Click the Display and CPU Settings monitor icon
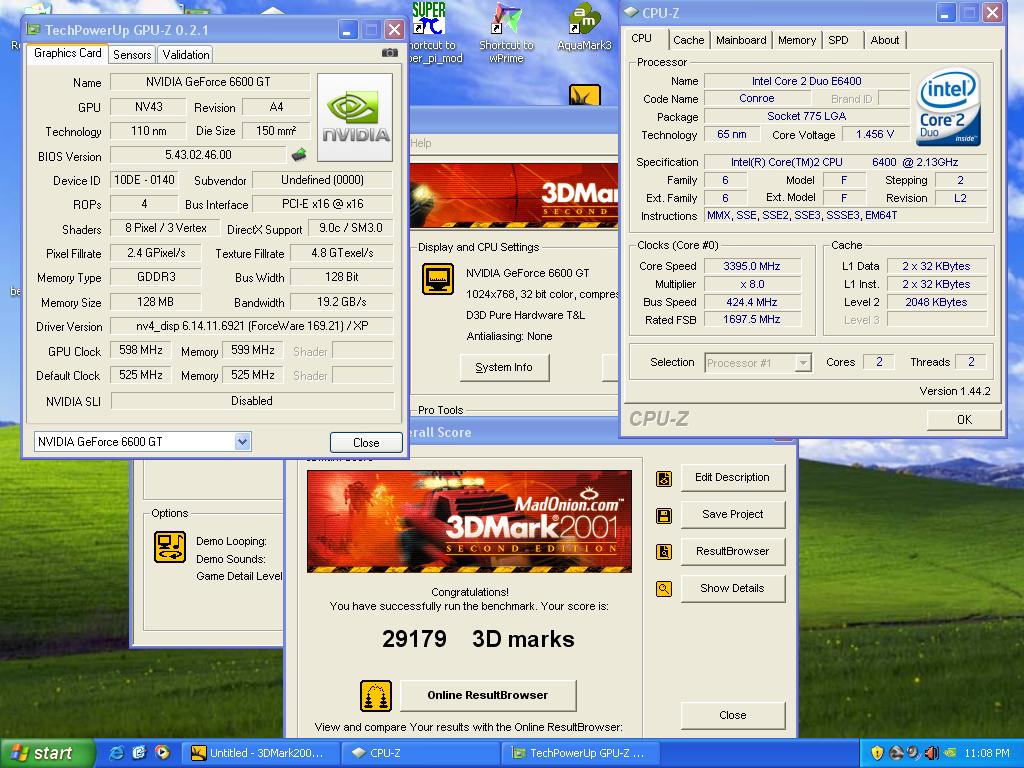 tap(438, 279)
